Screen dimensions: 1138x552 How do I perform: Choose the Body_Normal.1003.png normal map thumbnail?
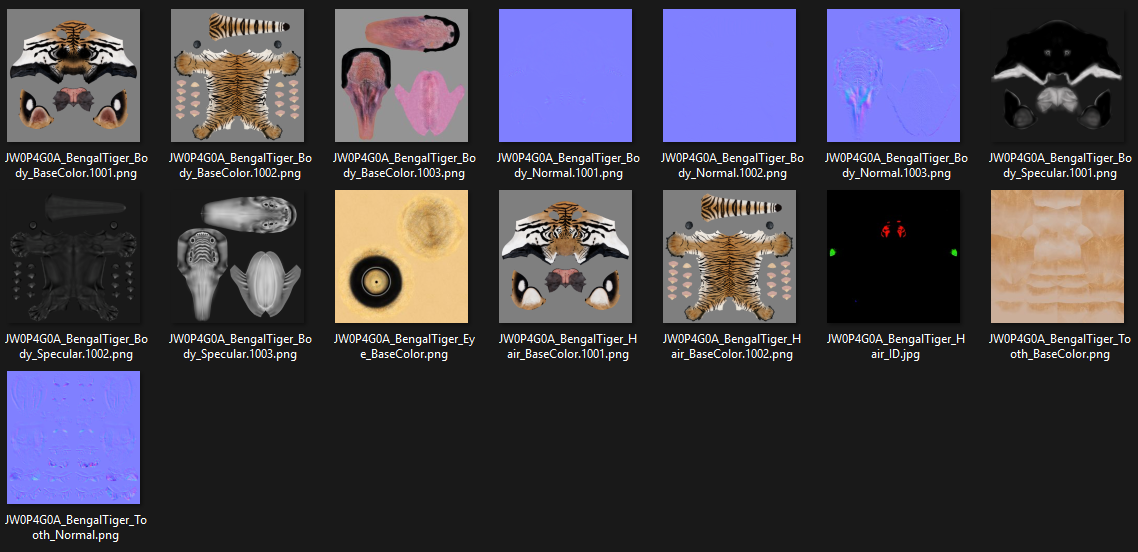click(x=893, y=75)
